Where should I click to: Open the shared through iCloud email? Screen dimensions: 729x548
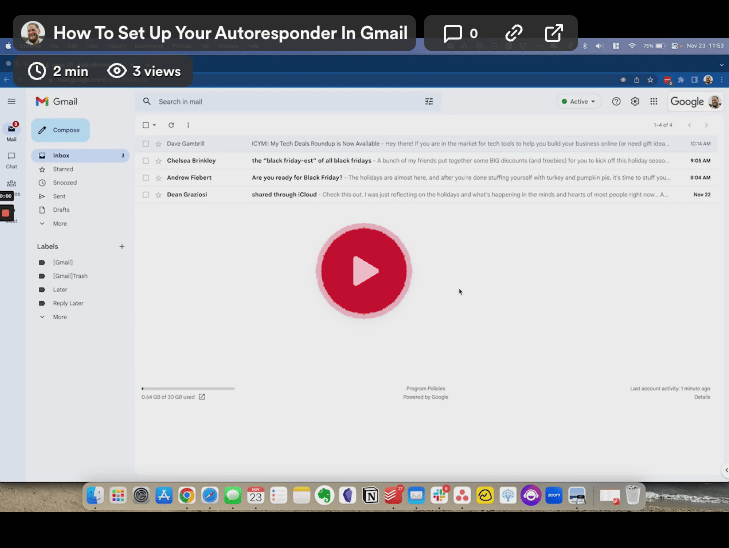click(x=426, y=195)
